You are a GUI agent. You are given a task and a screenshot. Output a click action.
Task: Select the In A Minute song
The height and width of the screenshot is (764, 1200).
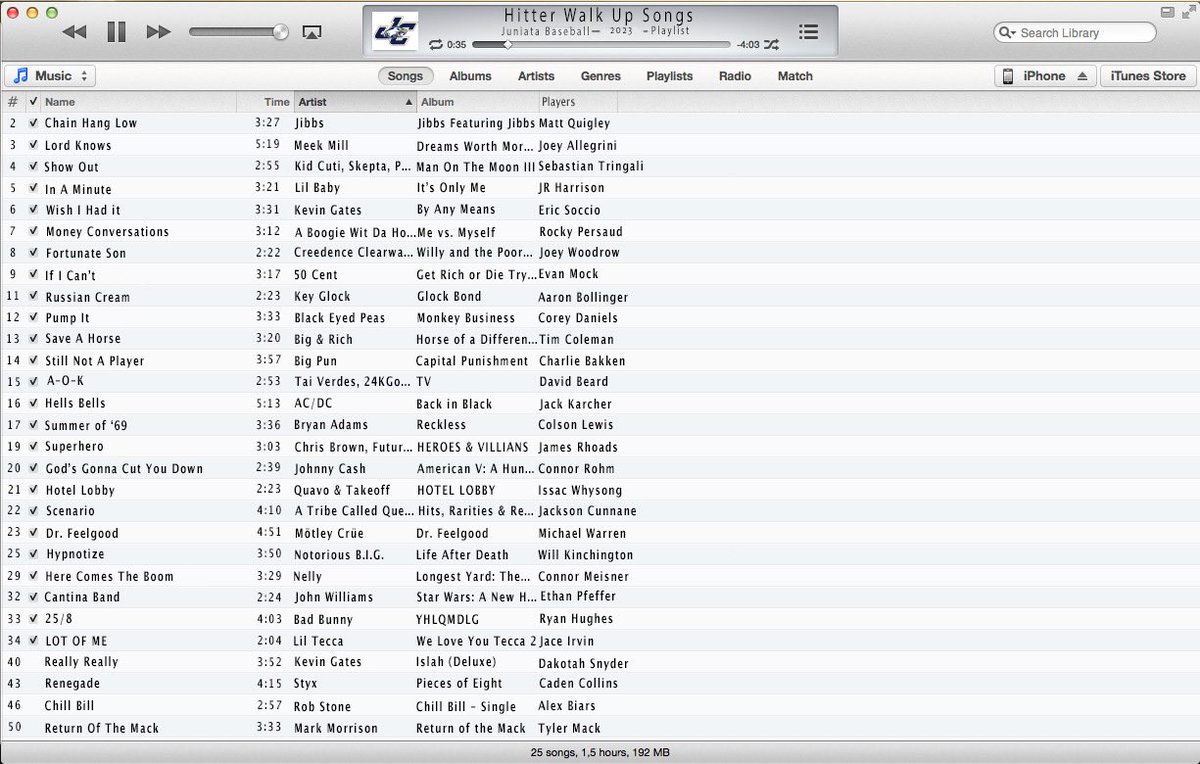78,189
